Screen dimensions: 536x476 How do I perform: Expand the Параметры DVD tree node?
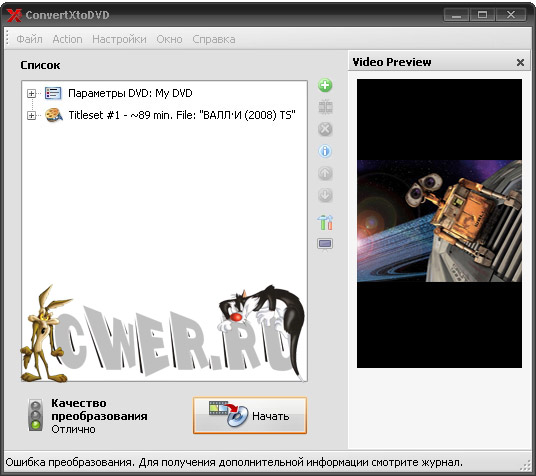click(31, 93)
